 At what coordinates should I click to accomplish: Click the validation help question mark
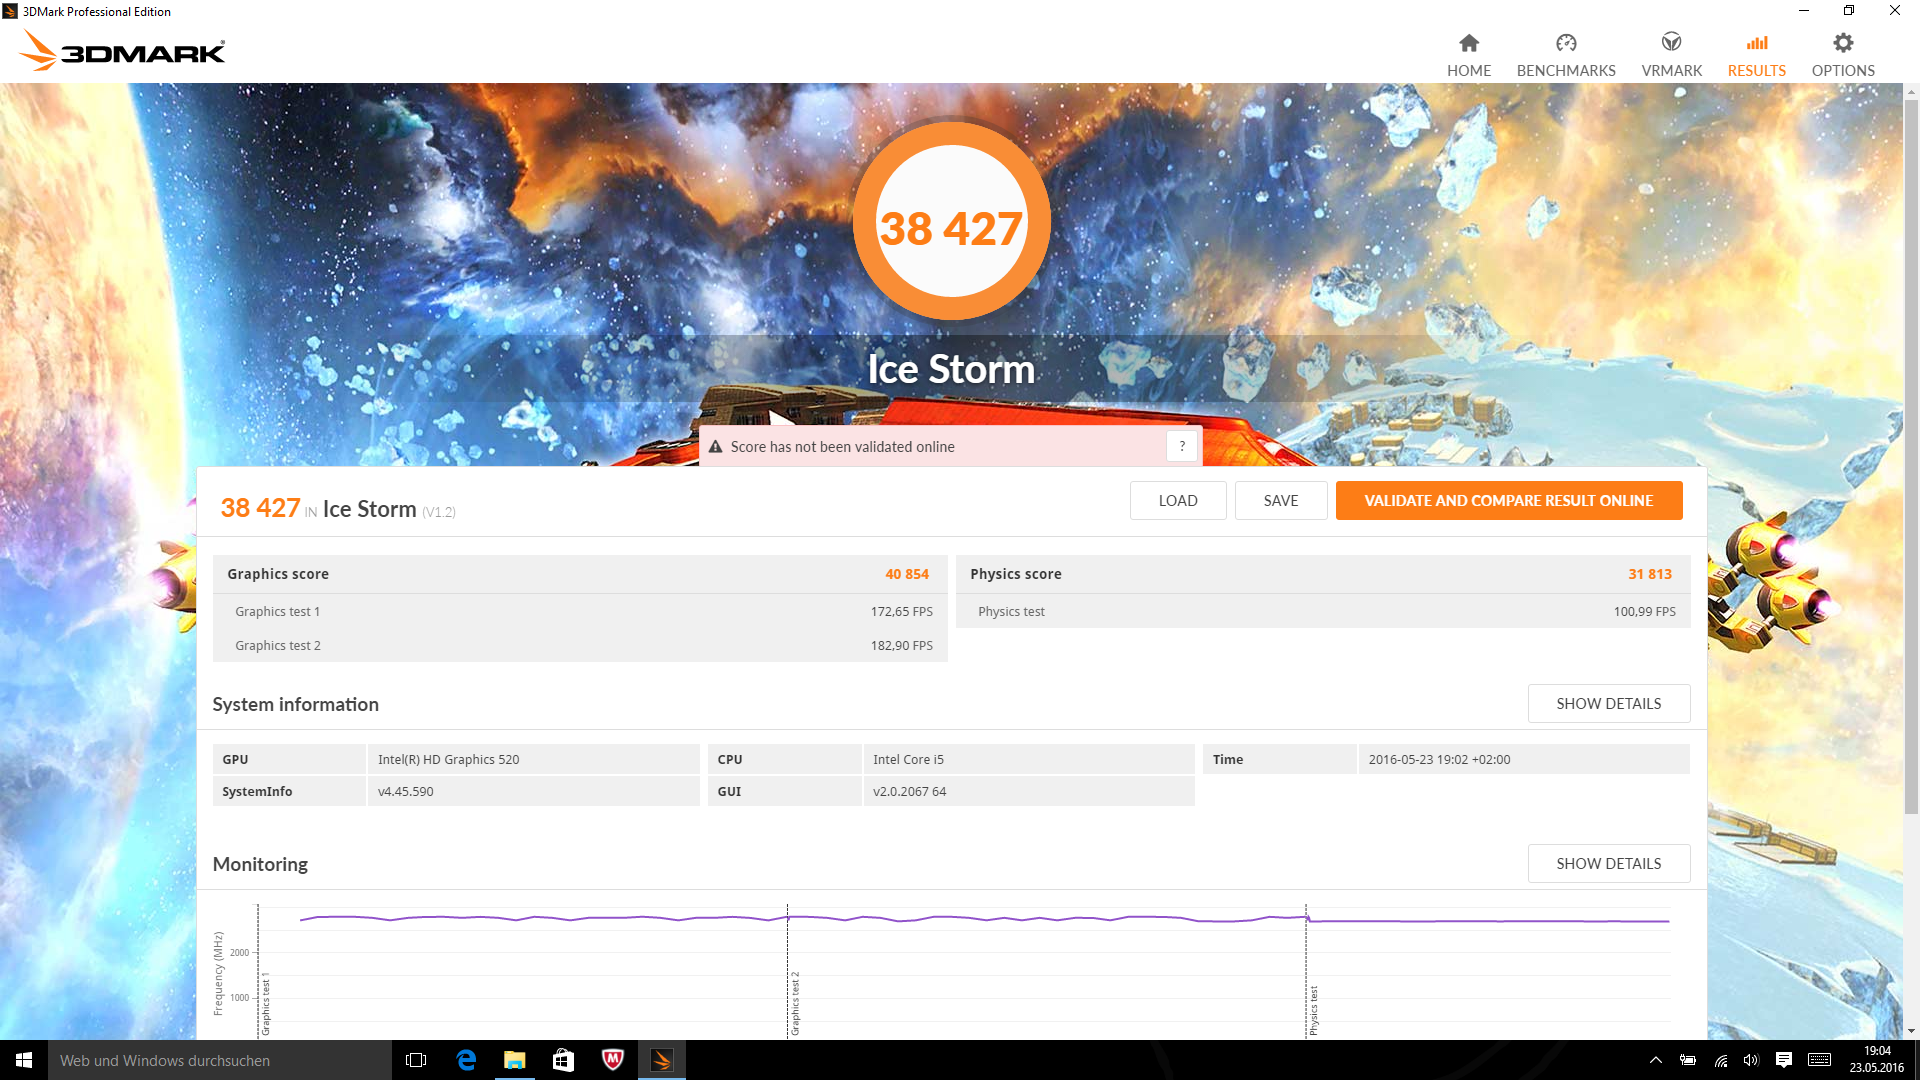pos(1182,447)
